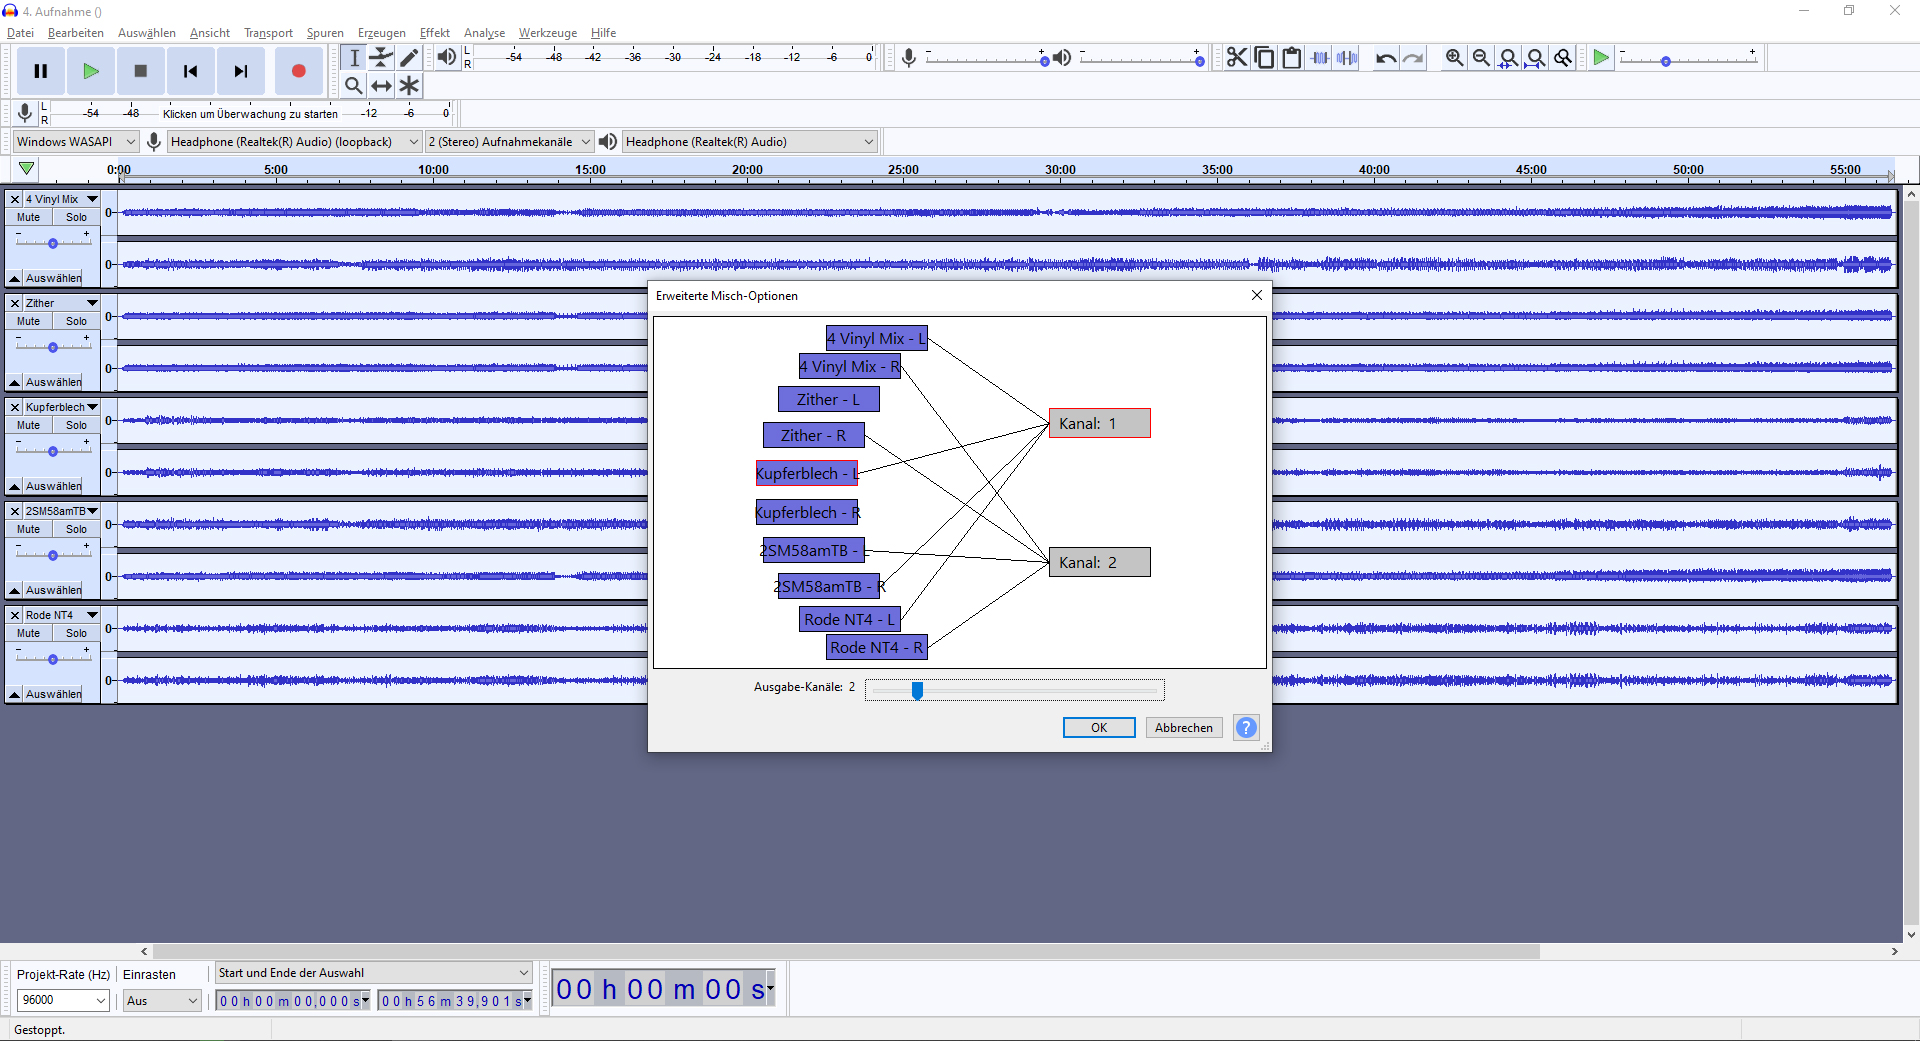1920x1041 pixels.
Task: Click the Zoom In magnifier icon
Action: click(x=1454, y=58)
